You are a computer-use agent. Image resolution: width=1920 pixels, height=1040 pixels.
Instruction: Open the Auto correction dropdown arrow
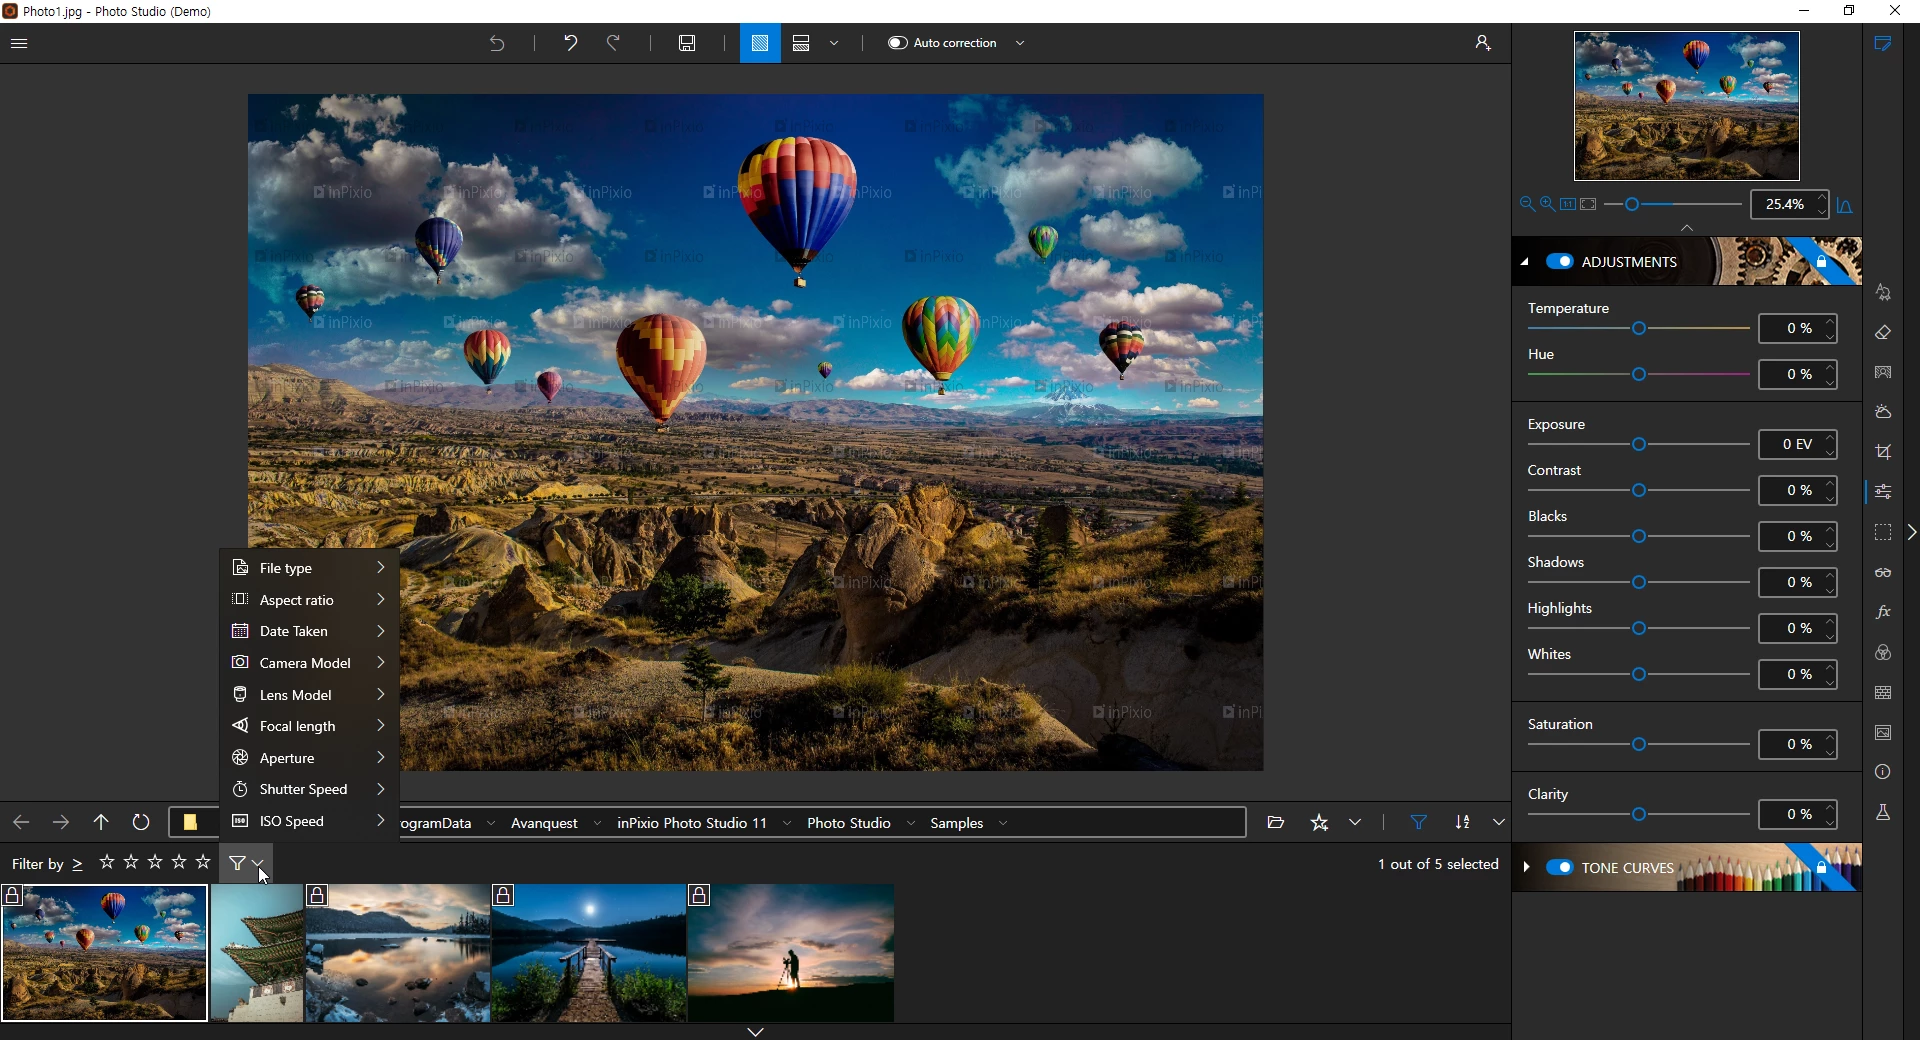(x=1021, y=44)
